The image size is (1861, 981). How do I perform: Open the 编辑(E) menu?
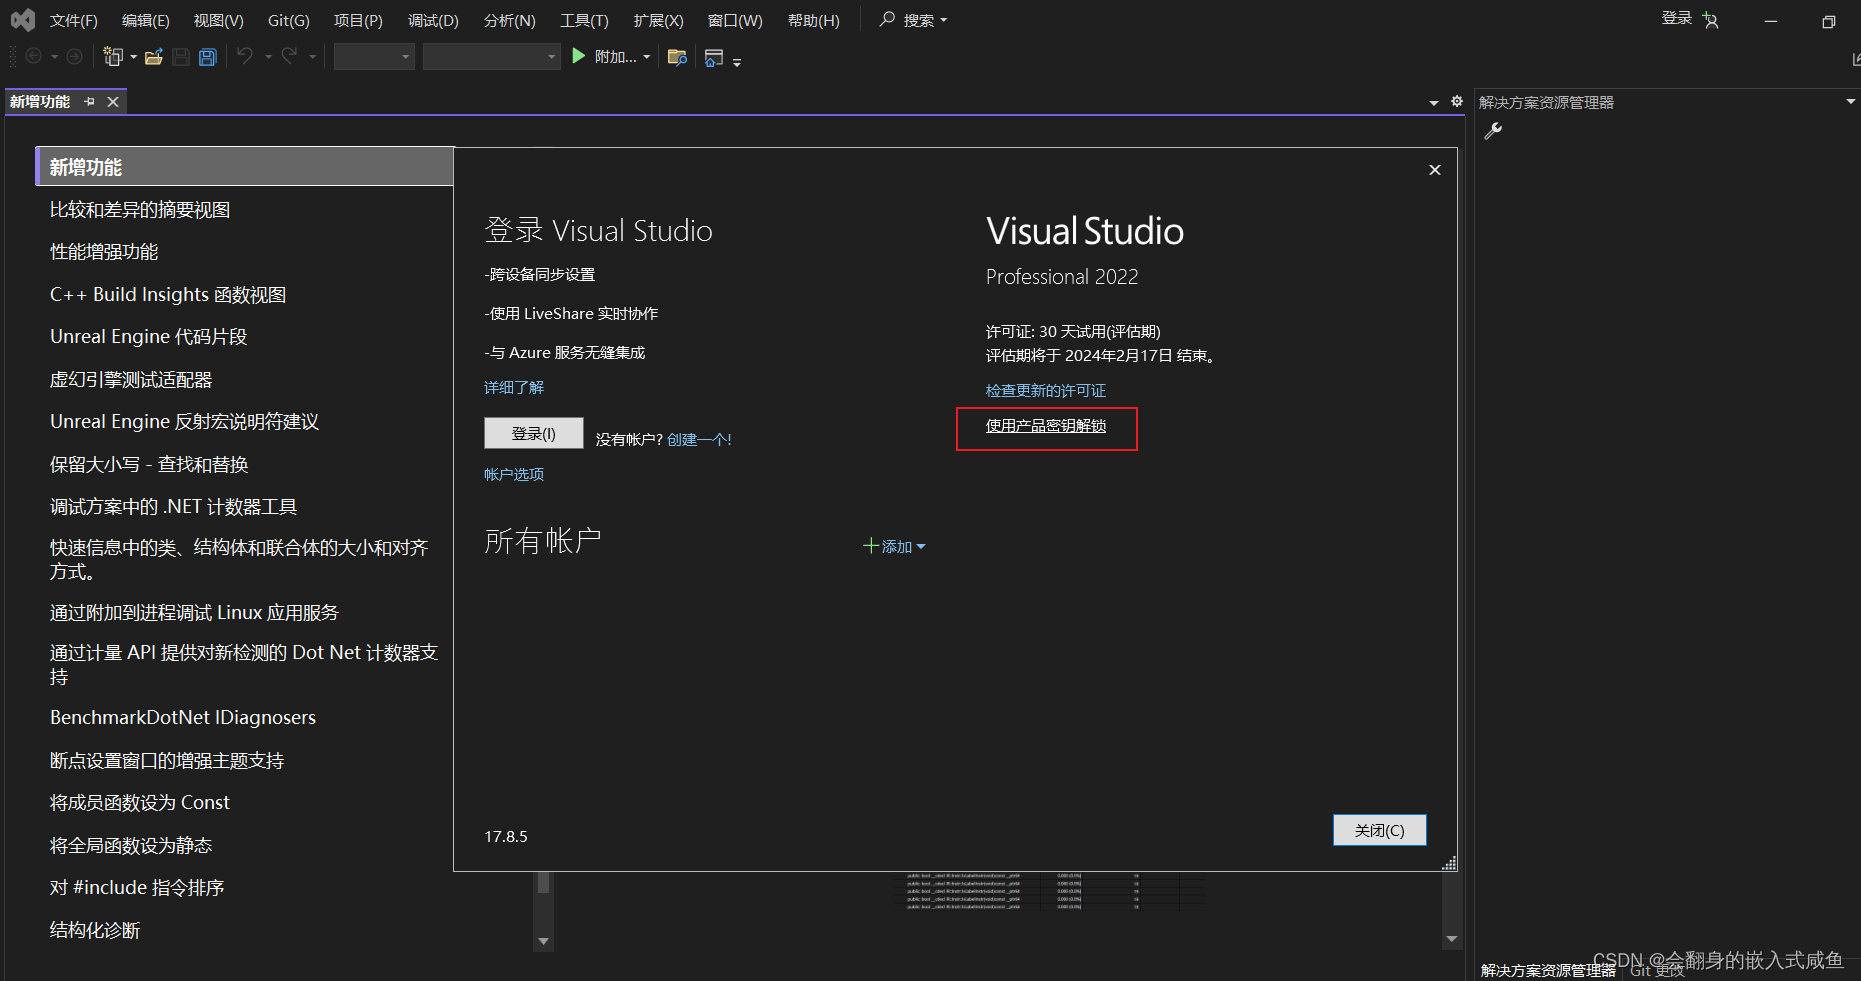(146, 20)
